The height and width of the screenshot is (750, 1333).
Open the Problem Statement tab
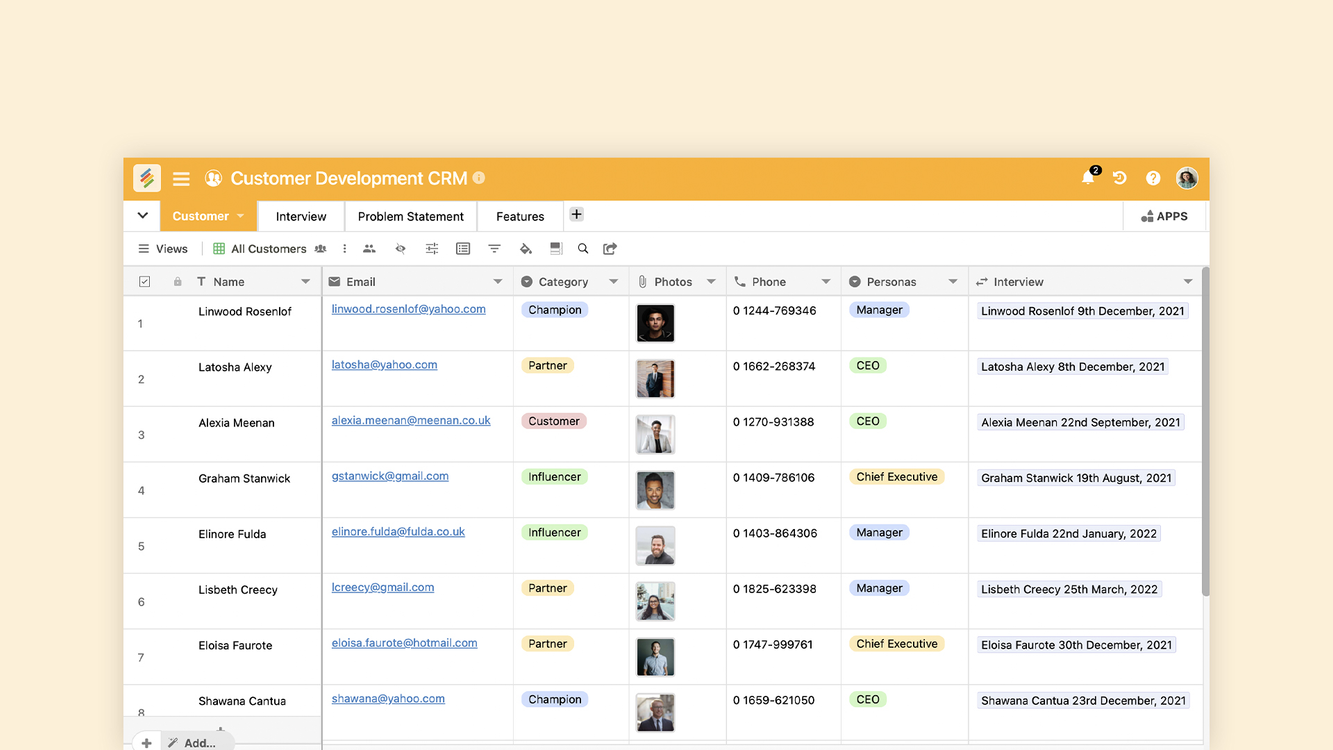click(x=410, y=216)
